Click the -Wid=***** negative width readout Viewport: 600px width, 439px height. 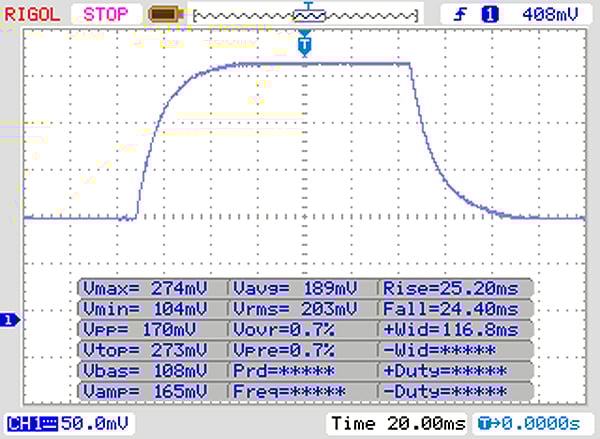click(x=440, y=350)
